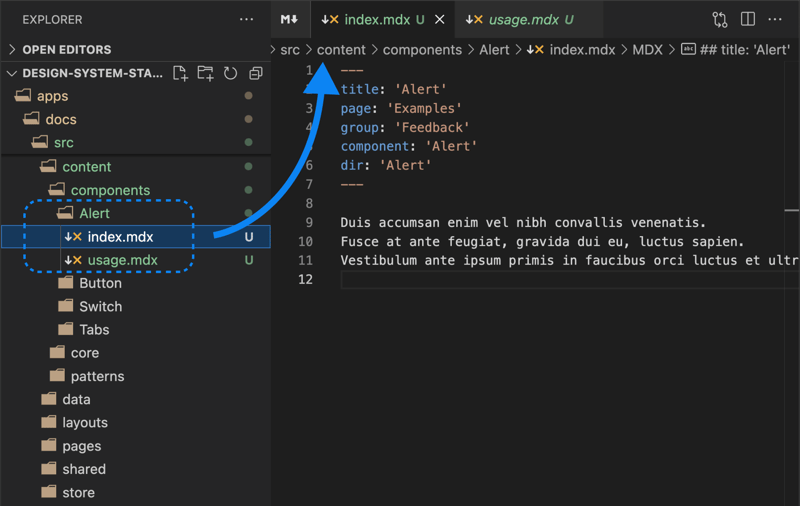The height and width of the screenshot is (506, 800).
Task: Open editor more actions menu
Action: coord(775,19)
